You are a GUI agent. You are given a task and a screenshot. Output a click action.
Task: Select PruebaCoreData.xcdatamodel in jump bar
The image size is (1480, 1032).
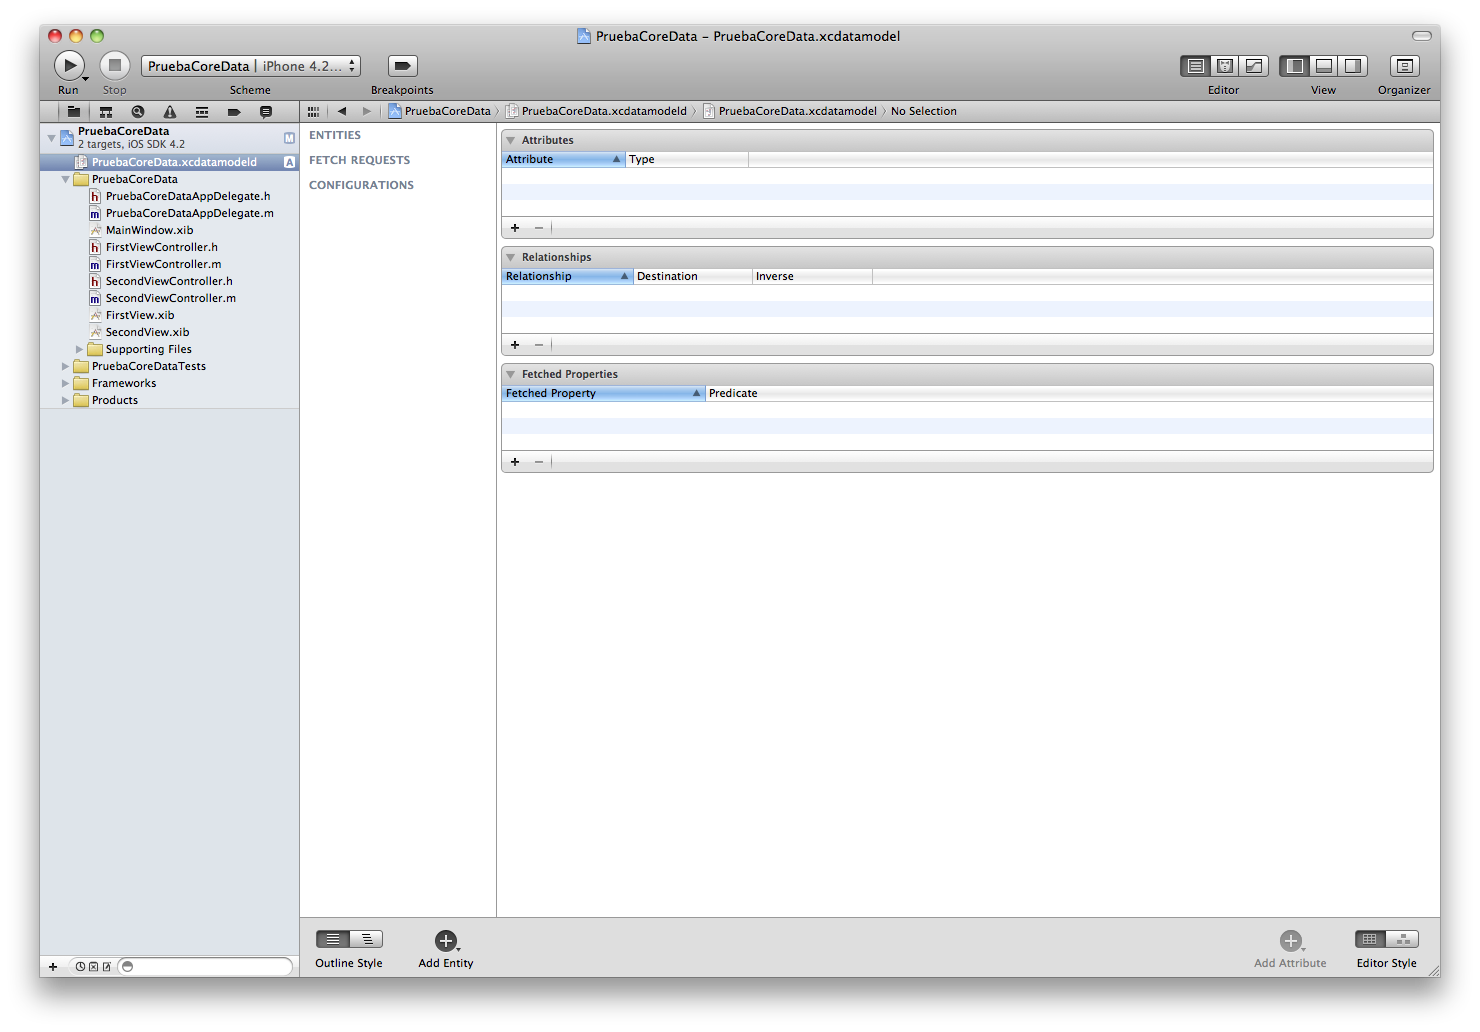click(791, 112)
